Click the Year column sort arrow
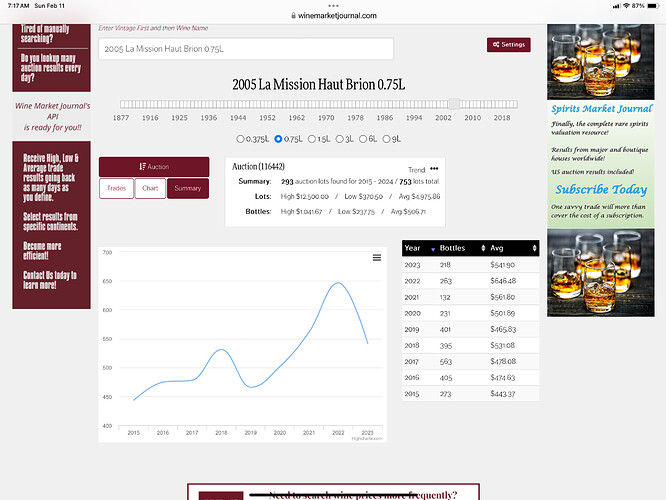This screenshot has width=666, height=500. pyautogui.click(x=433, y=249)
